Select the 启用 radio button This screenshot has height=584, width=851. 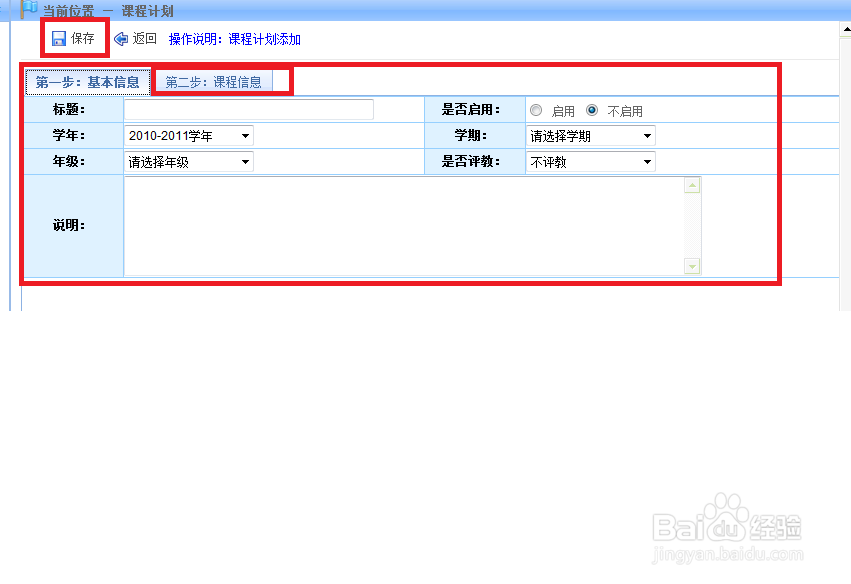536,110
